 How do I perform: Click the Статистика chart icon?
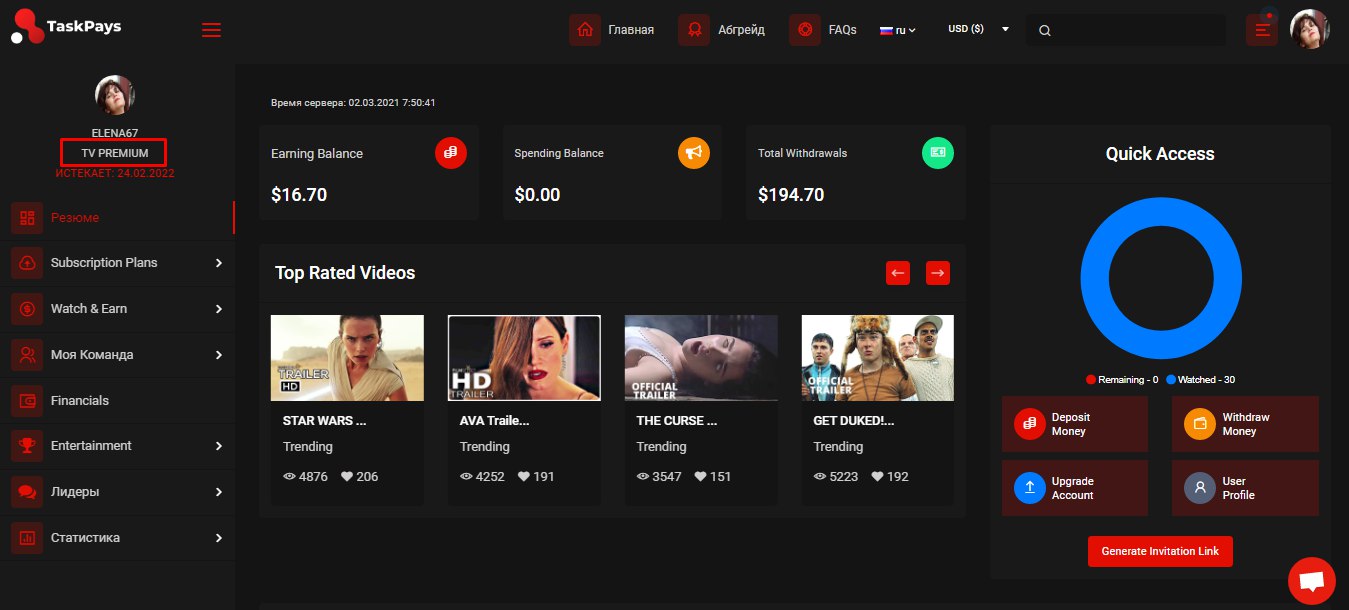[x=27, y=538]
